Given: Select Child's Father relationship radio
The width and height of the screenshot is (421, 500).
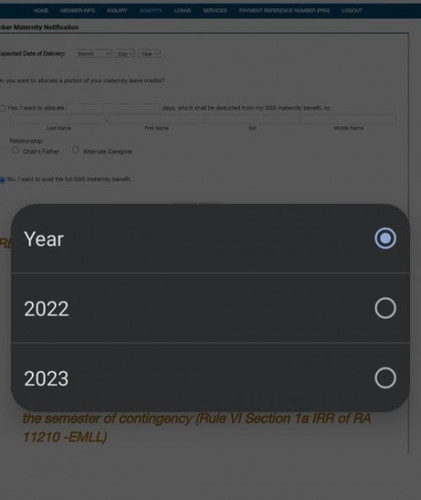Looking at the screenshot, I should click(x=15, y=150).
